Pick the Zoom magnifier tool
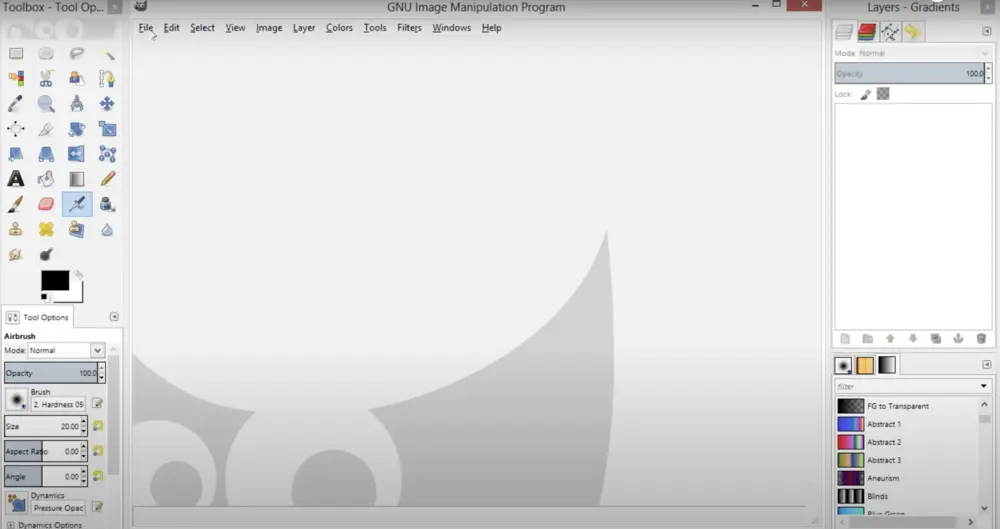Screen dimensions: 1000x529 click(46, 103)
